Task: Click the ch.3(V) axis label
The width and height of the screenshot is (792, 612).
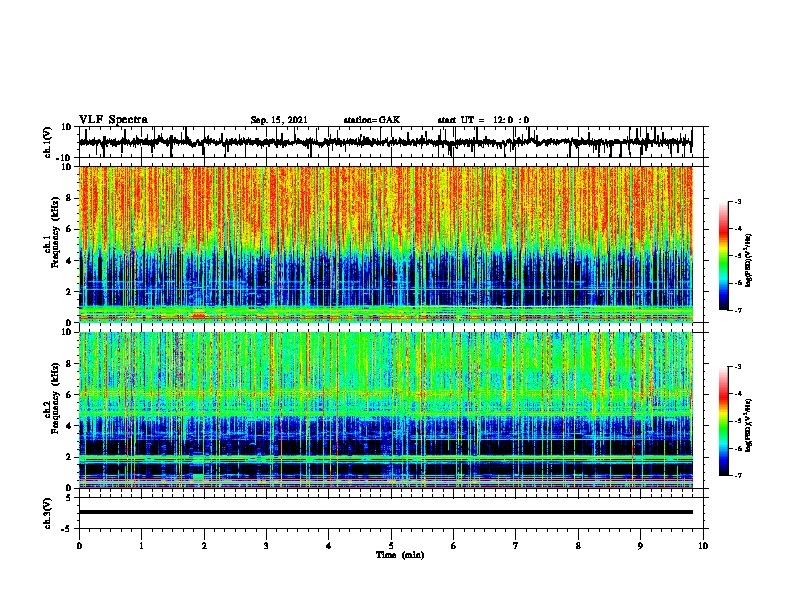Action: pos(48,513)
